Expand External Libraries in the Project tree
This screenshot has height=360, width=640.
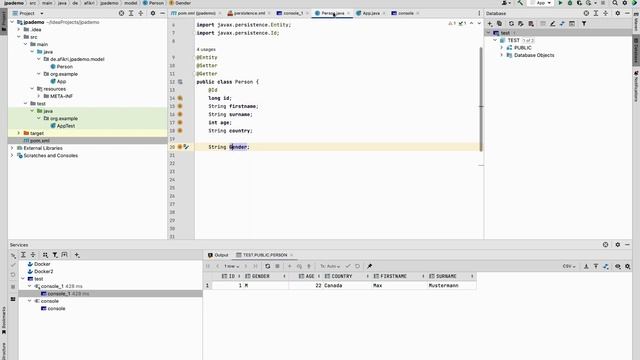[12, 148]
